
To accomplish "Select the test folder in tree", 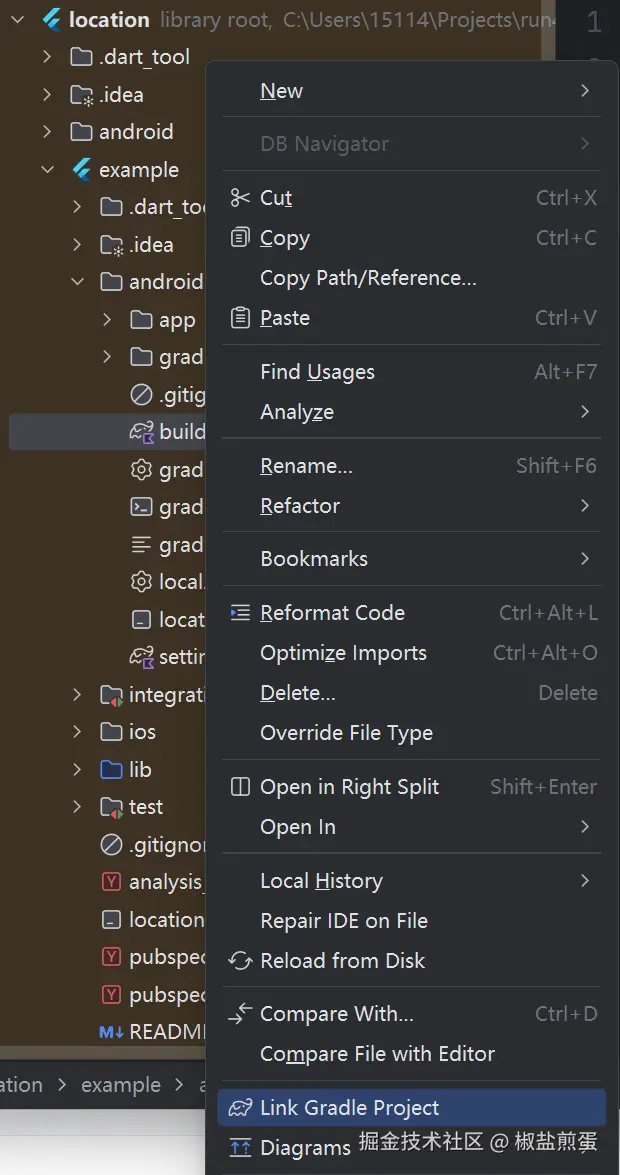I will click(x=145, y=807).
